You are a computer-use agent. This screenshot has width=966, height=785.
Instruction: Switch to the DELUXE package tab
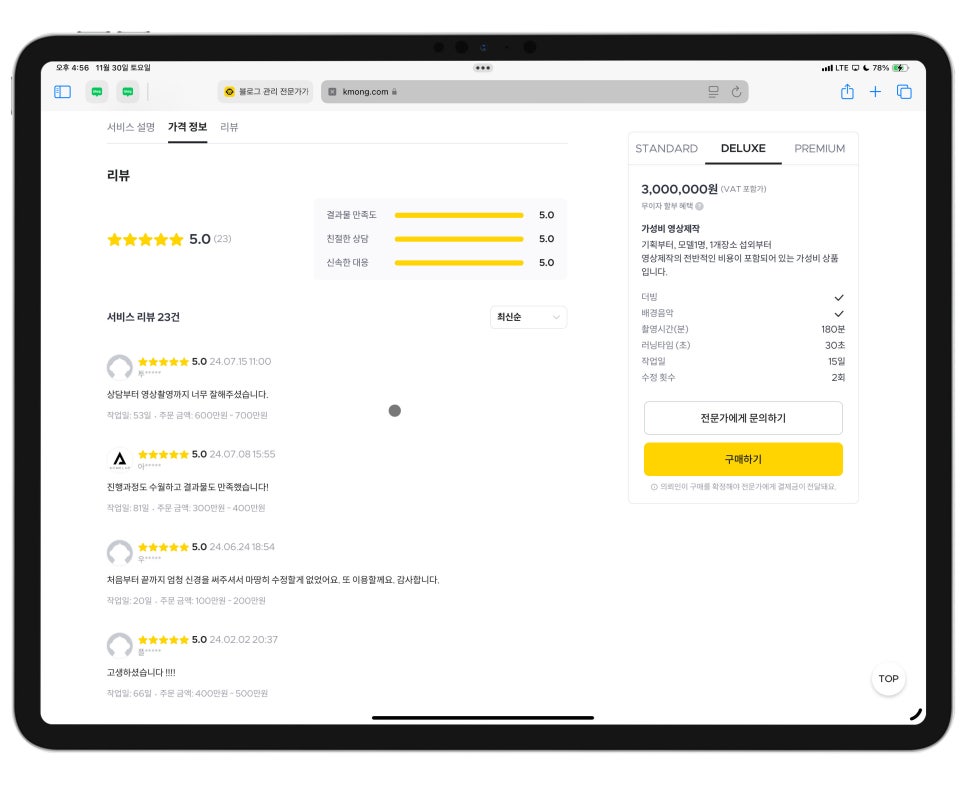point(743,148)
